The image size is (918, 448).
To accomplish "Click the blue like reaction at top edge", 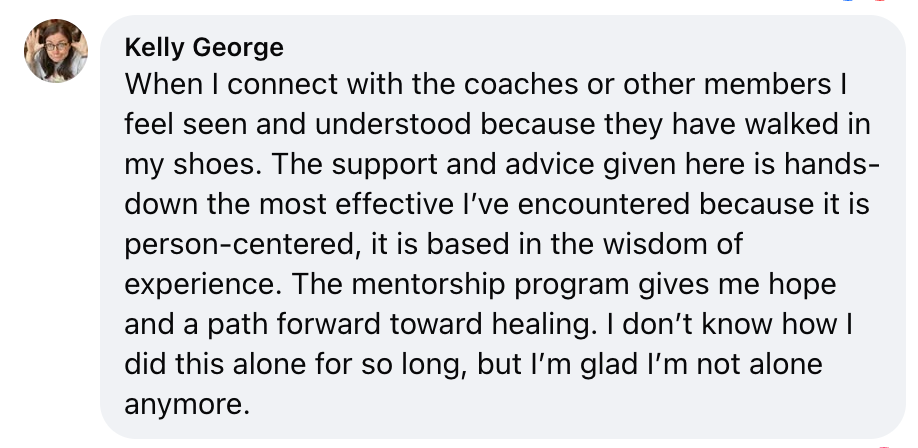I will 848,1.
